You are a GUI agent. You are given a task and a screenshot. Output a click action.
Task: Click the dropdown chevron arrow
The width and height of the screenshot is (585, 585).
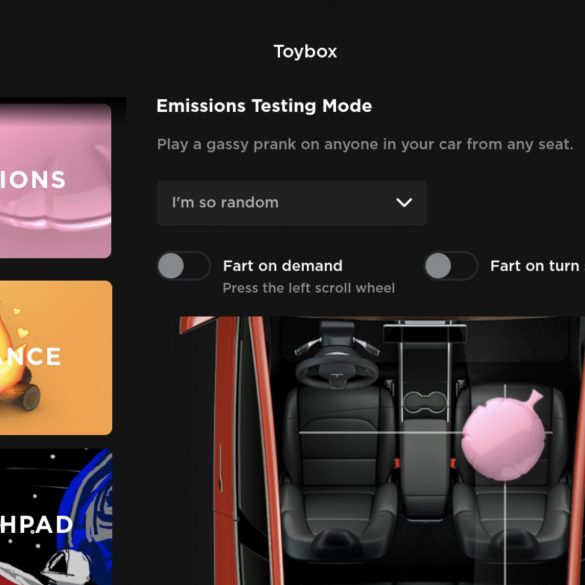coord(404,203)
